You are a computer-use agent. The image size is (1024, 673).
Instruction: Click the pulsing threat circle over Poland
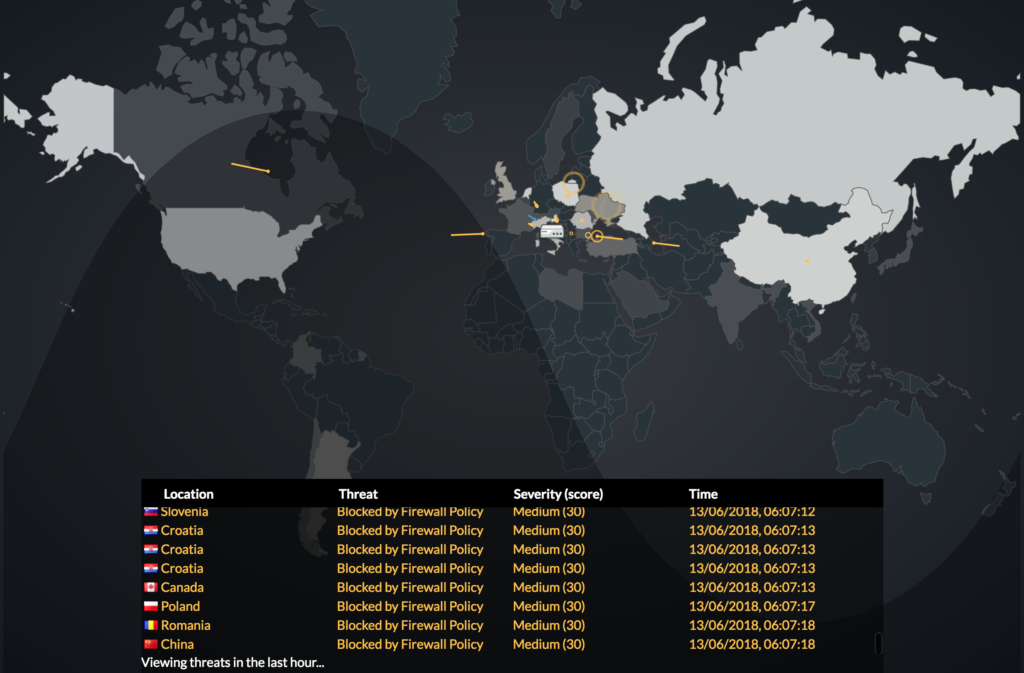pyautogui.click(x=573, y=183)
